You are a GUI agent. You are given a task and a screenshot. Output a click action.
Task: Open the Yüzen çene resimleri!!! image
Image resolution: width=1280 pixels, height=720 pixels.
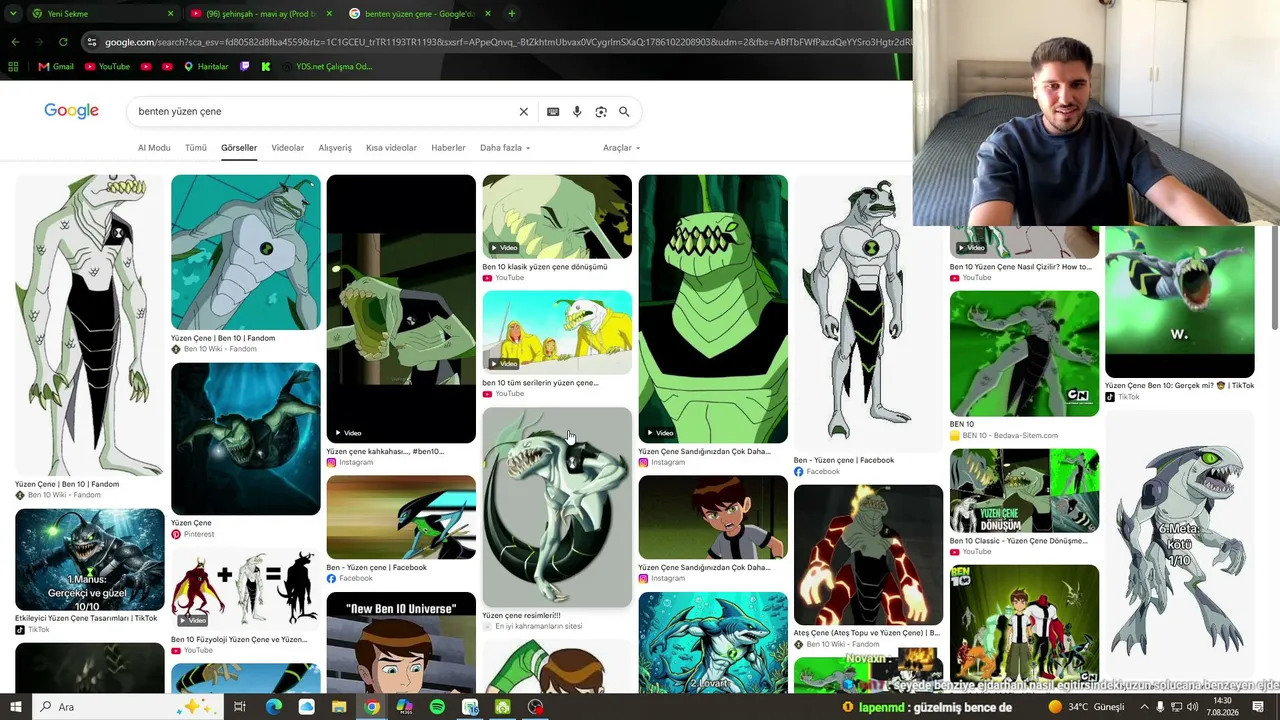(557, 507)
